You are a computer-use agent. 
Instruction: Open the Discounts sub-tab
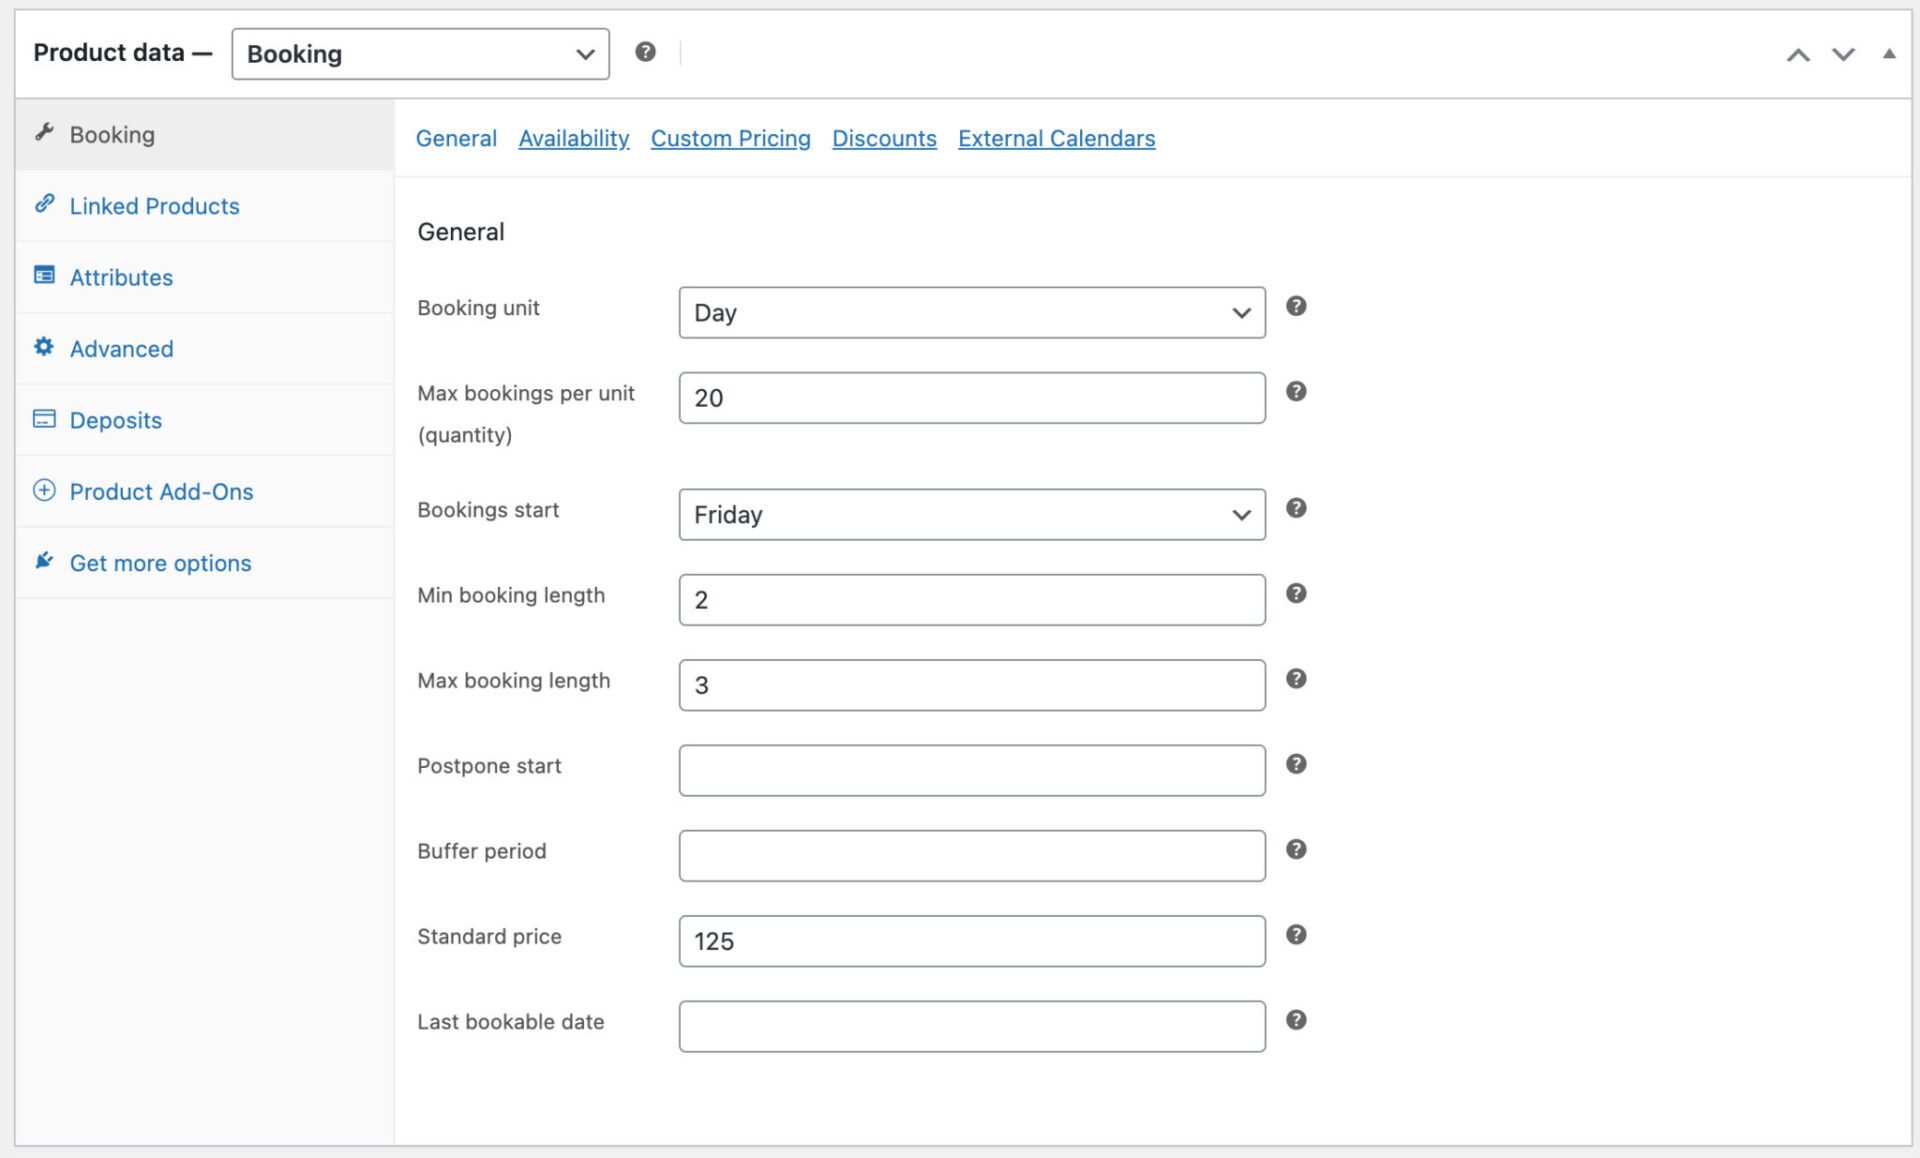click(x=884, y=138)
